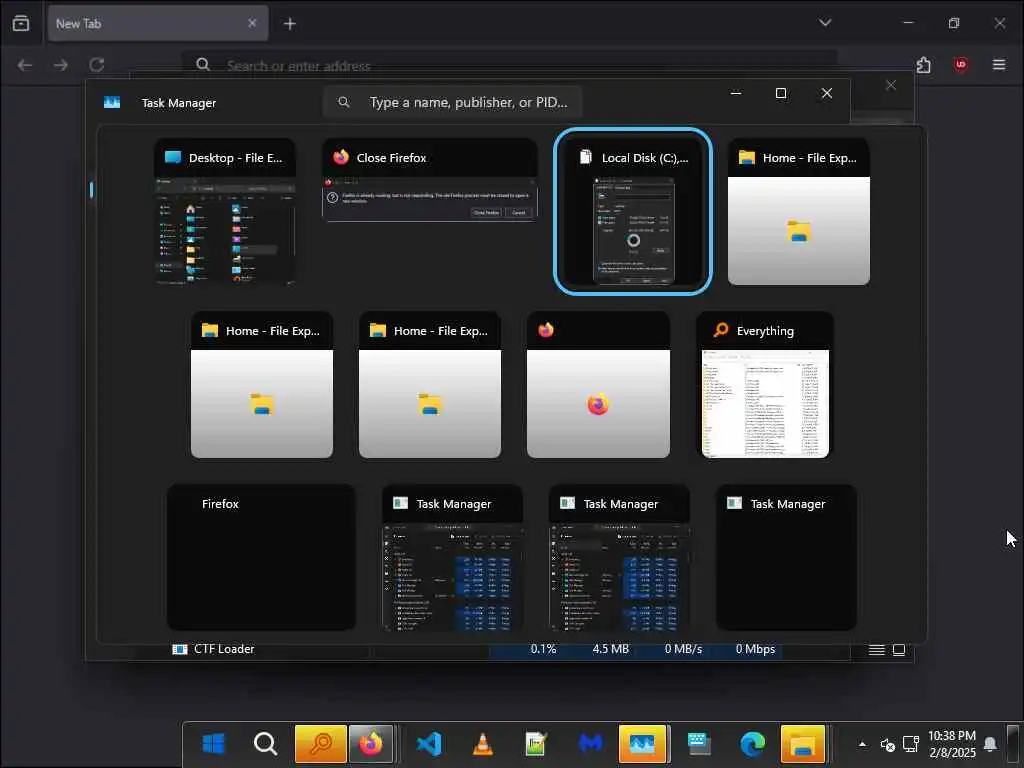Screen dimensions: 1024x768
Task: Go forward with Firefox forward arrow
Action: [x=61, y=65]
